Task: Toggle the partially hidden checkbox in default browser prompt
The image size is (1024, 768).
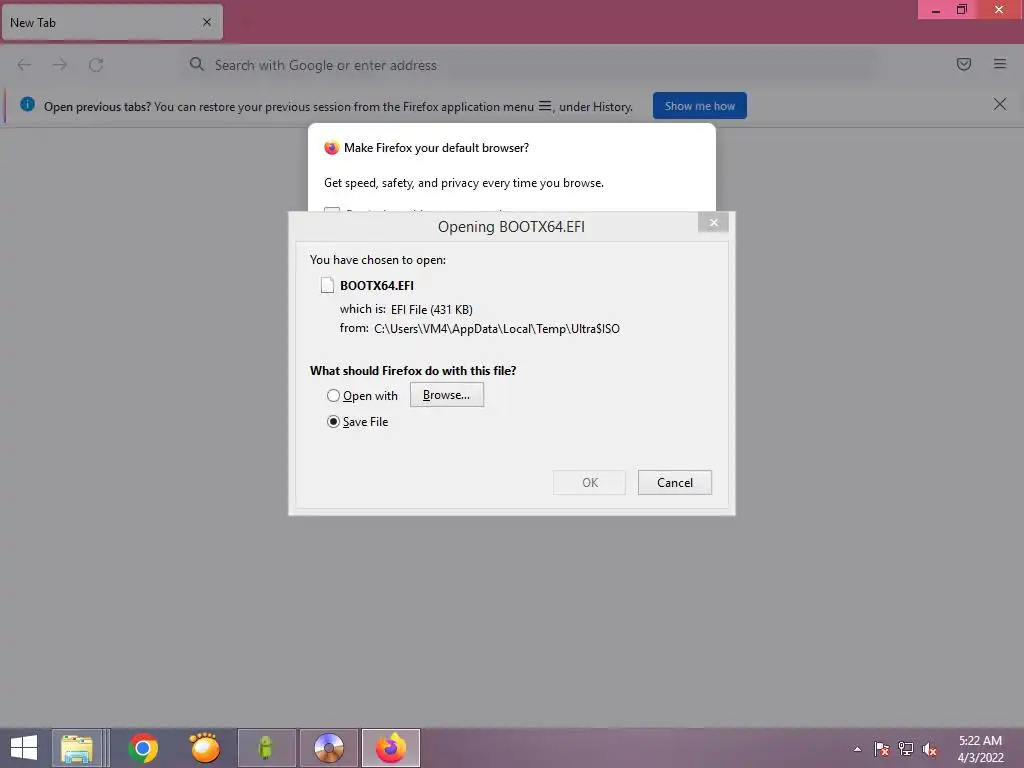Action: coord(332,210)
